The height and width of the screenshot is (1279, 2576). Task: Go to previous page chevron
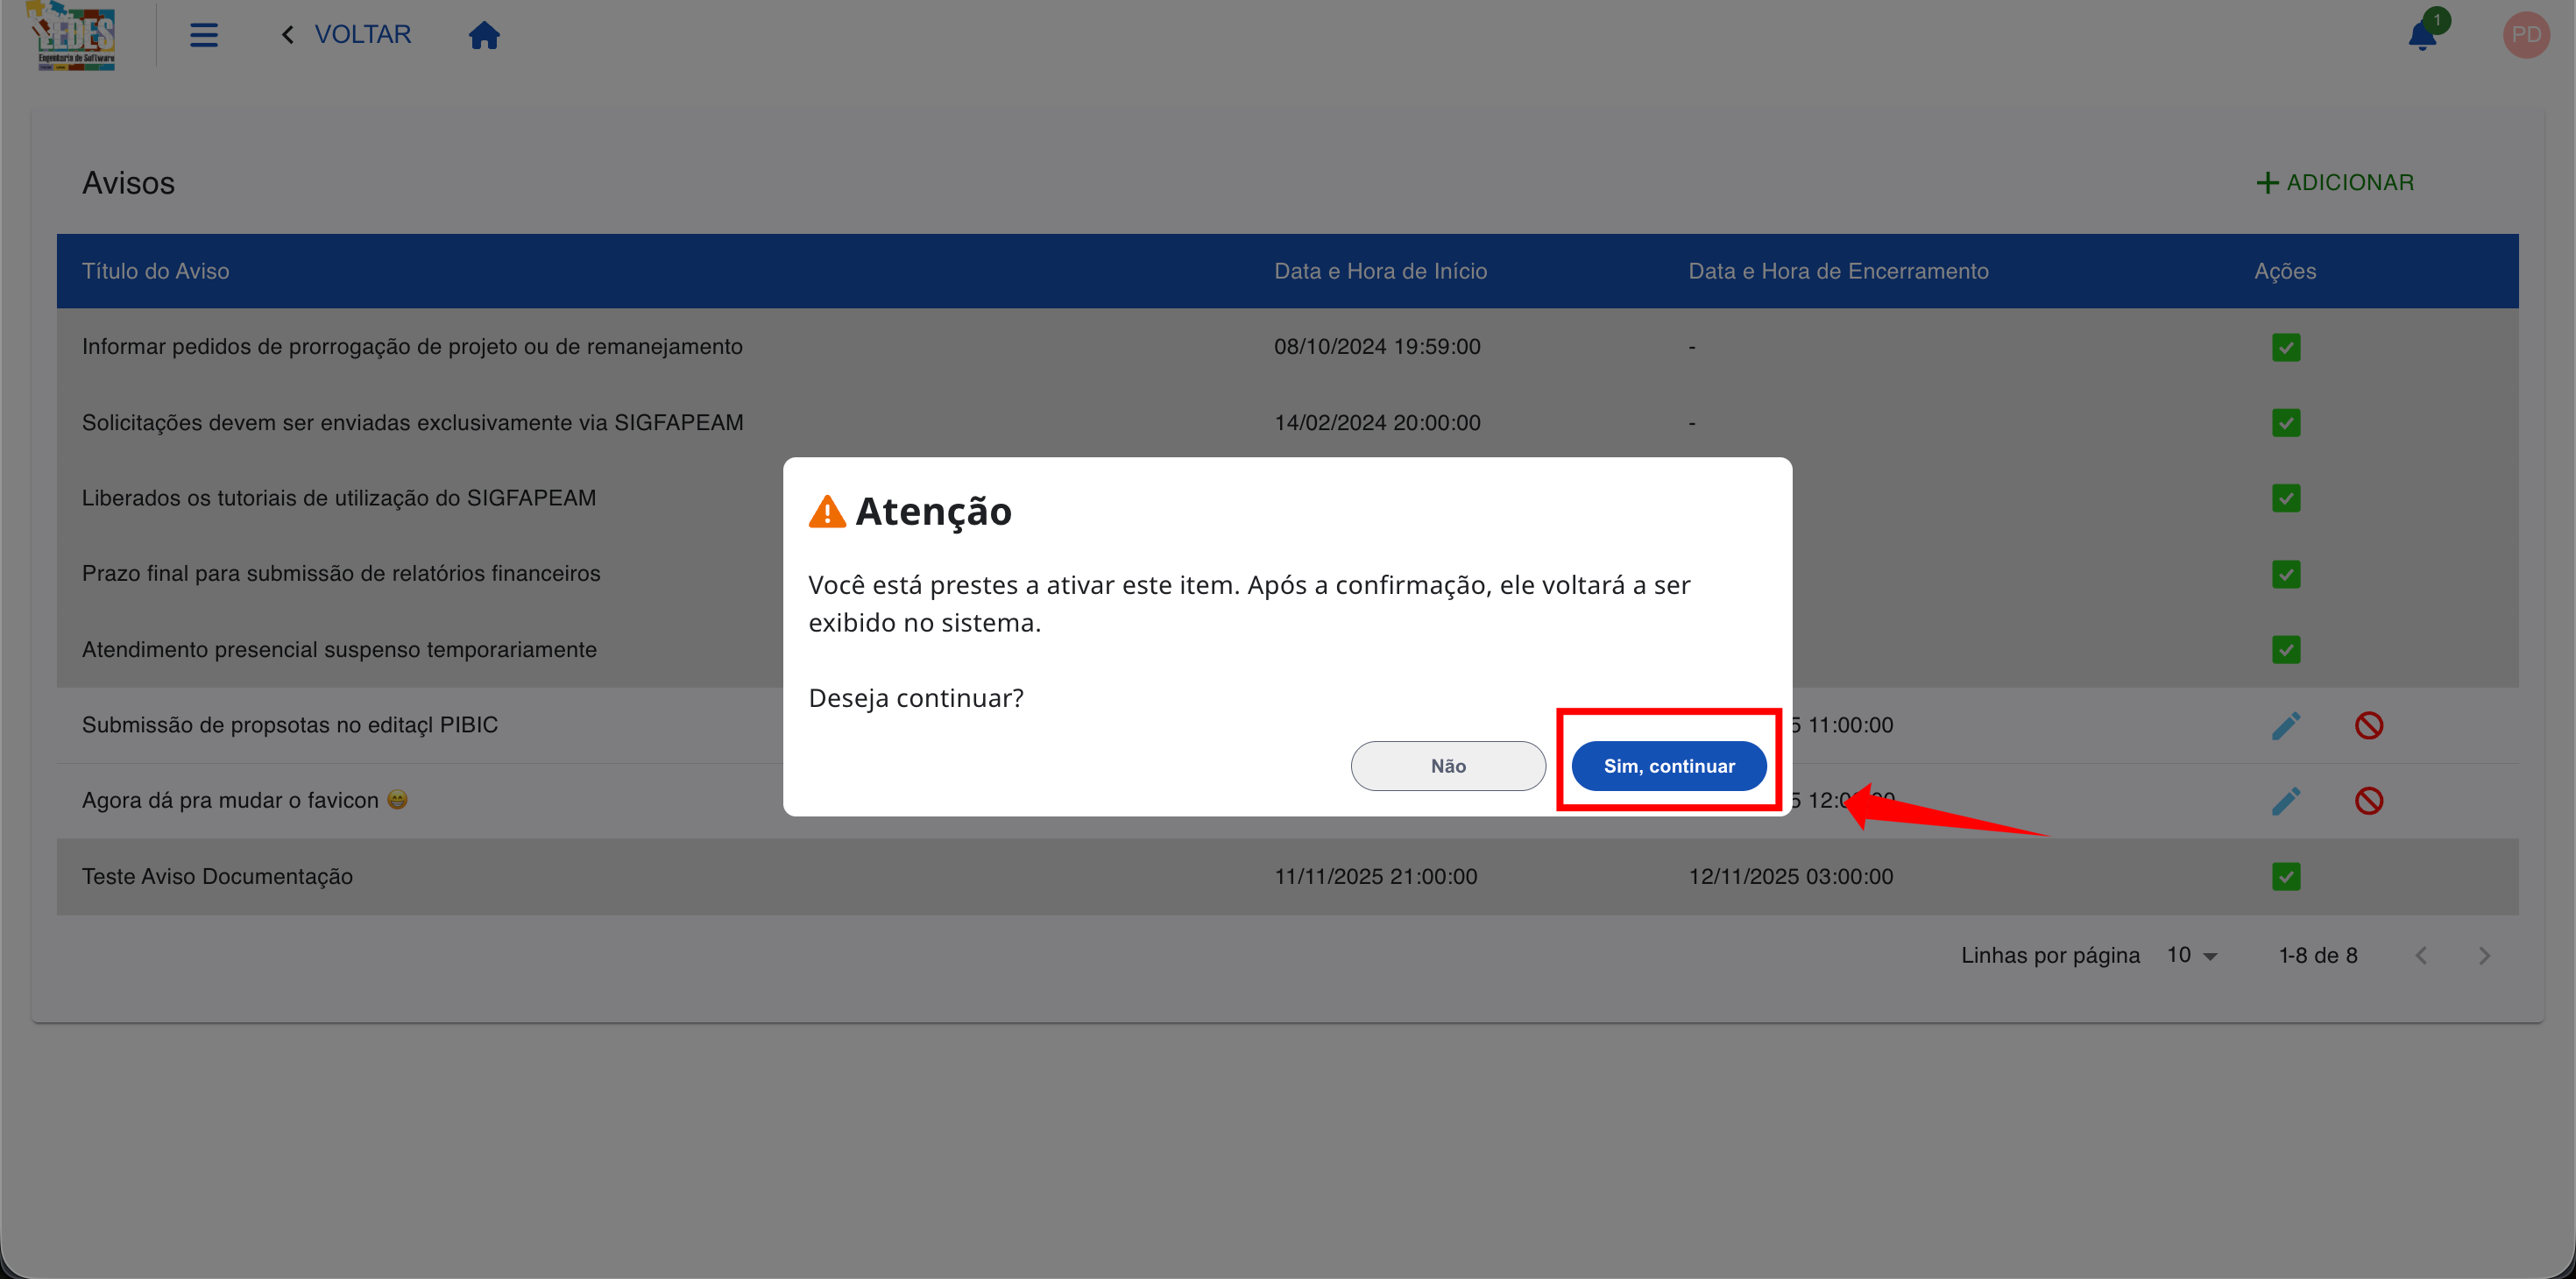(2421, 956)
